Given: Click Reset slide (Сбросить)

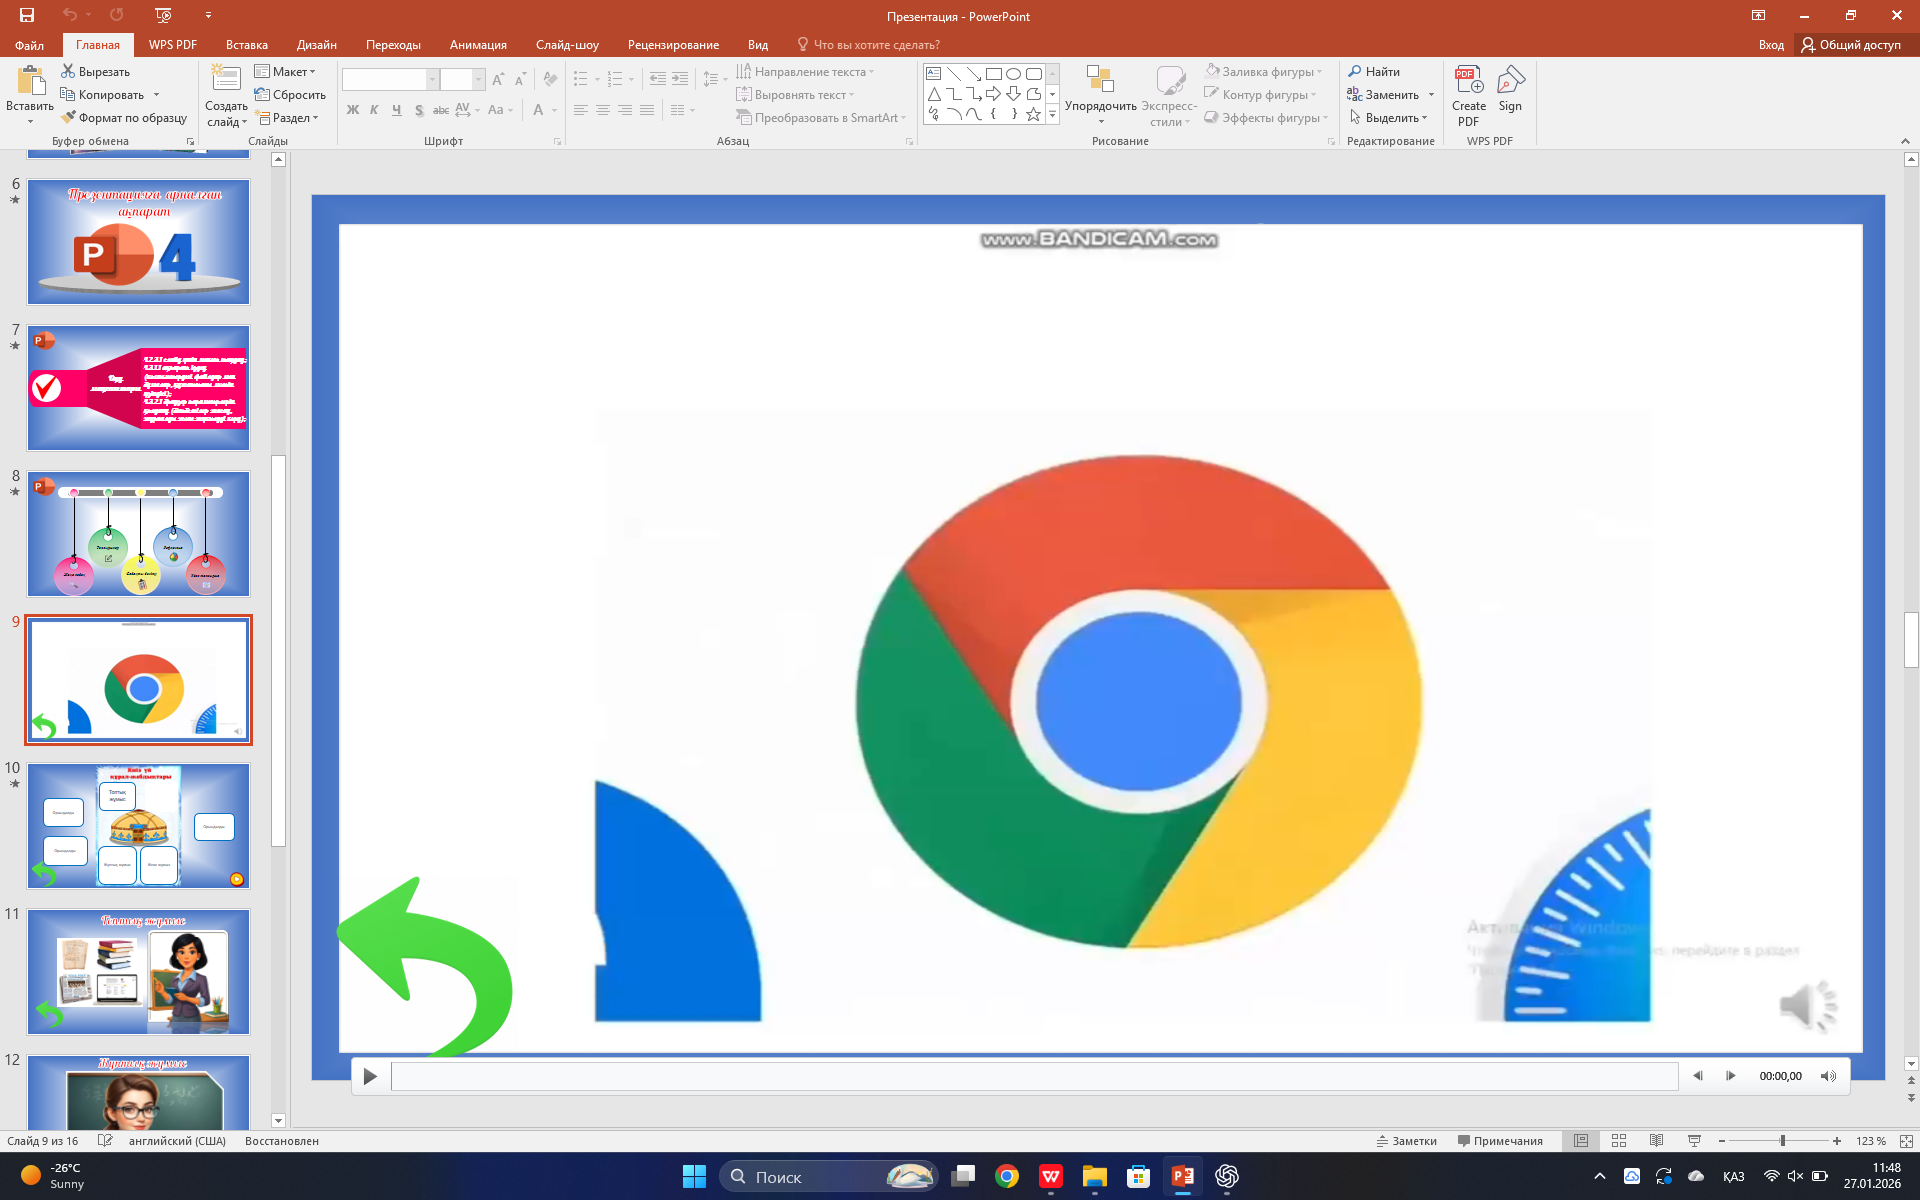Looking at the screenshot, I should (290, 95).
